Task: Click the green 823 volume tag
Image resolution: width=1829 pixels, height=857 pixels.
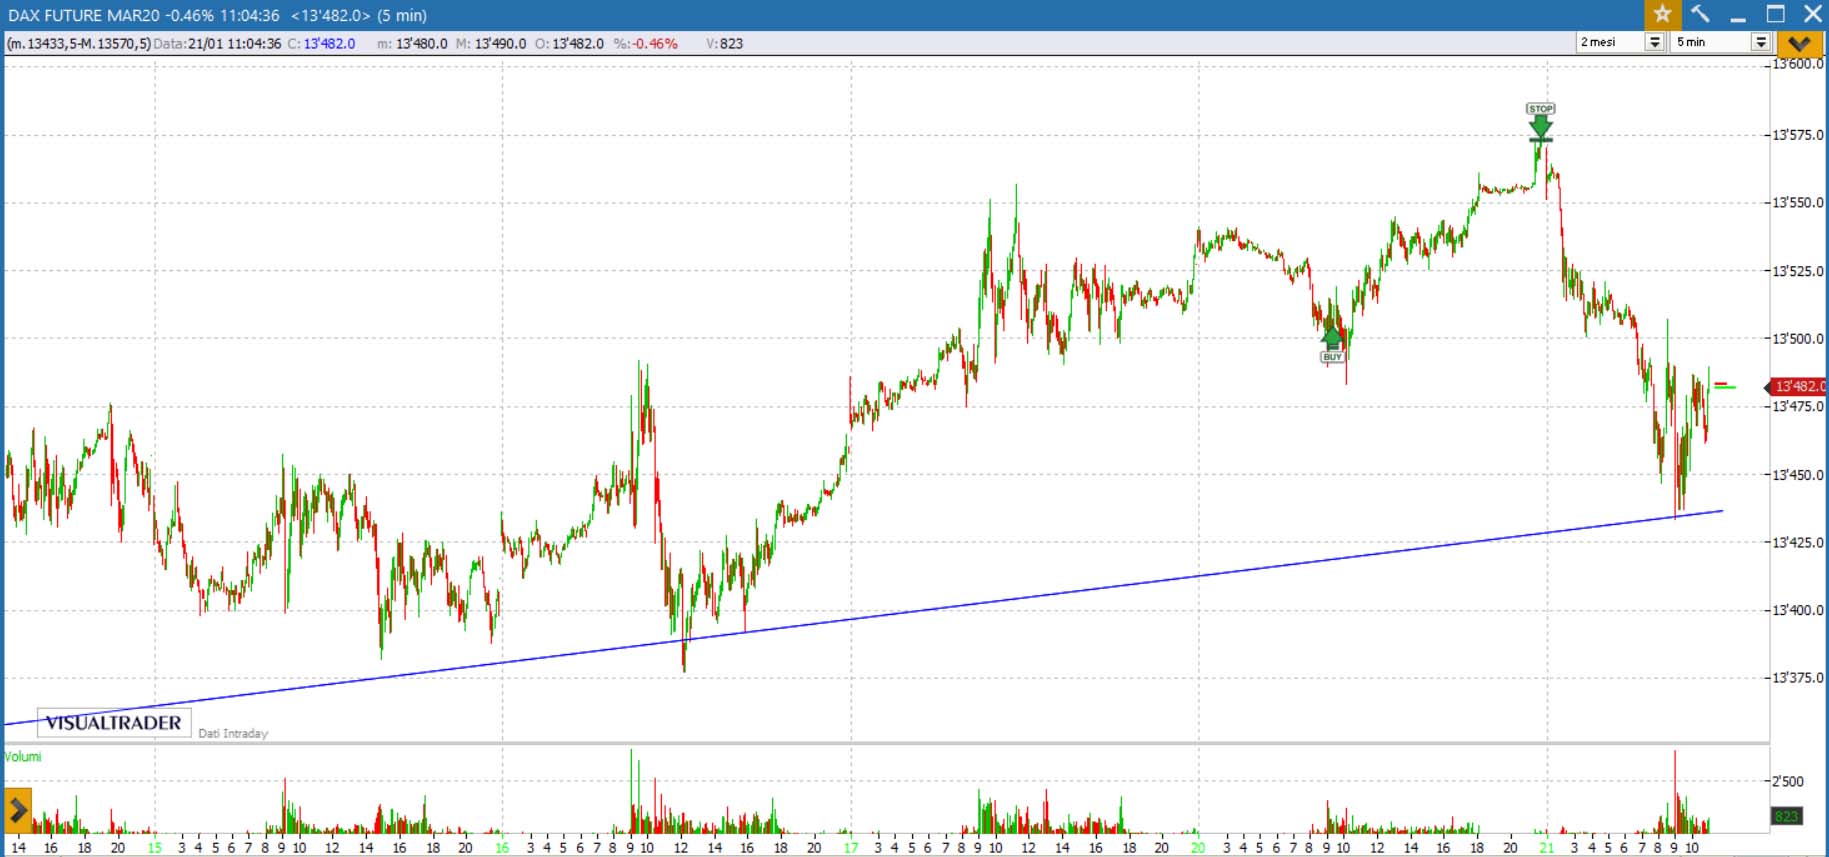Action: pos(1786,817)
